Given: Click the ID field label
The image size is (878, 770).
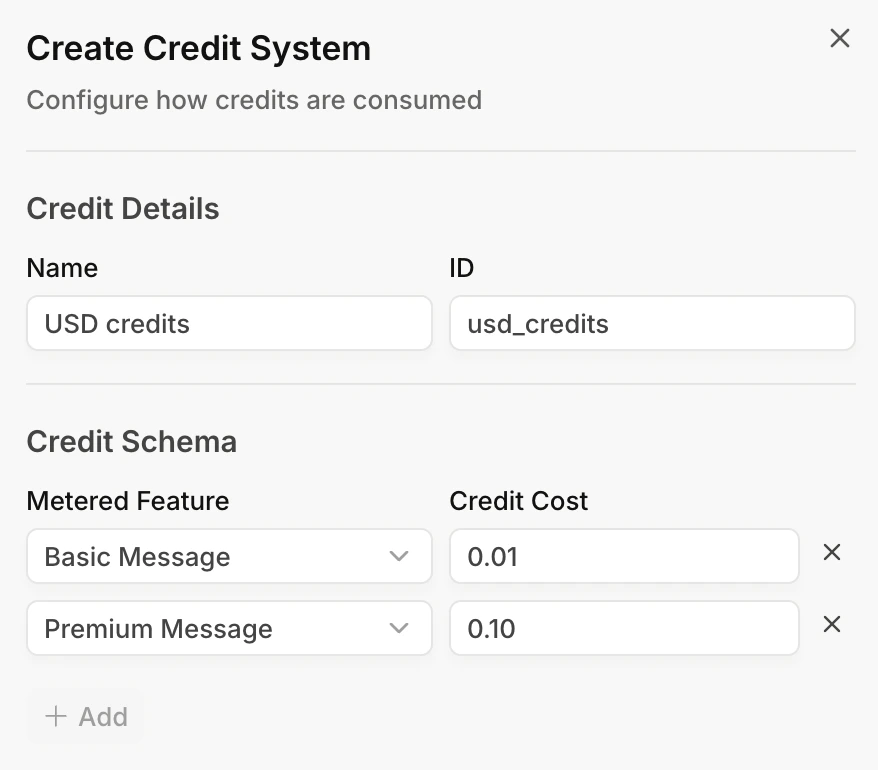Looking at the screenshot, I should [462, 268].
